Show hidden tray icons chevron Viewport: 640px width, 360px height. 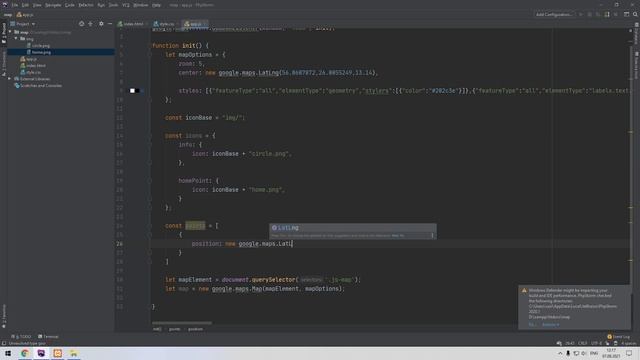[x=560, y=353]
